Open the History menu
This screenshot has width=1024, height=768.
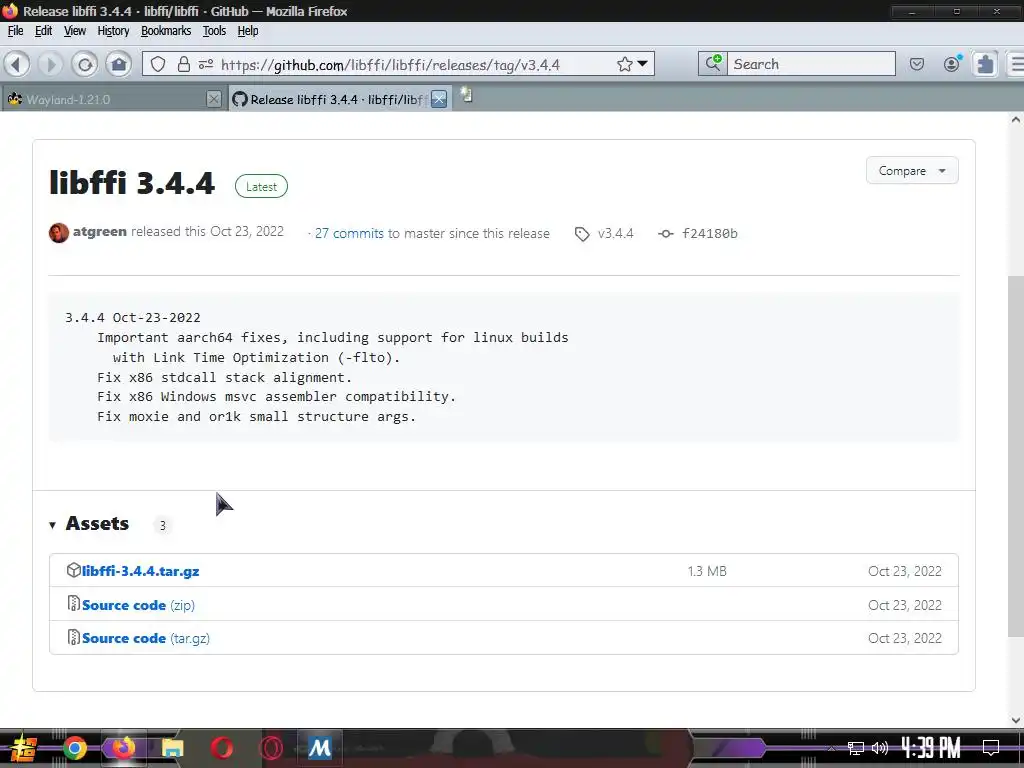pos(113,31)
